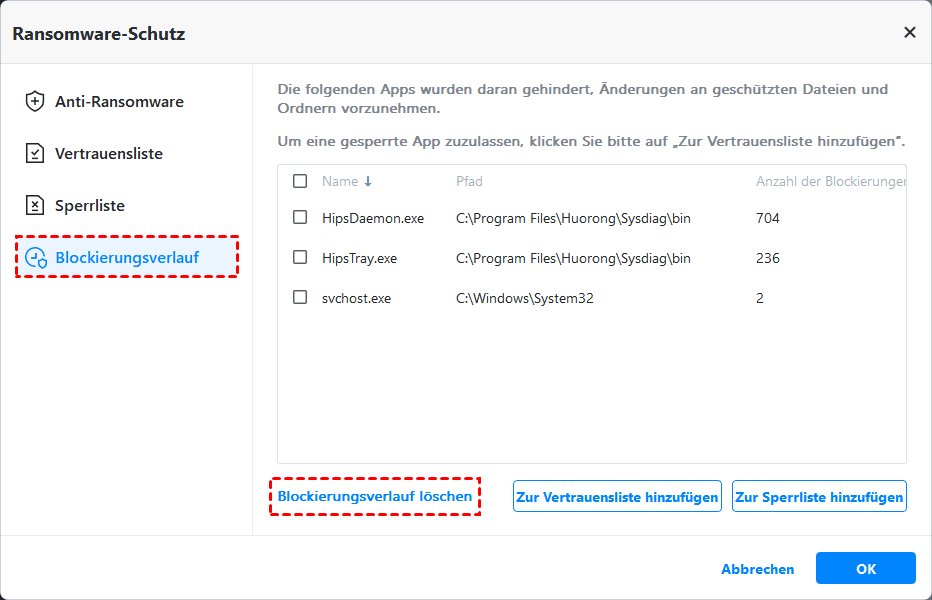Select the svchost.exe checkbox
Viewport: 932px width, 600px height.
(x=300, y=298)
